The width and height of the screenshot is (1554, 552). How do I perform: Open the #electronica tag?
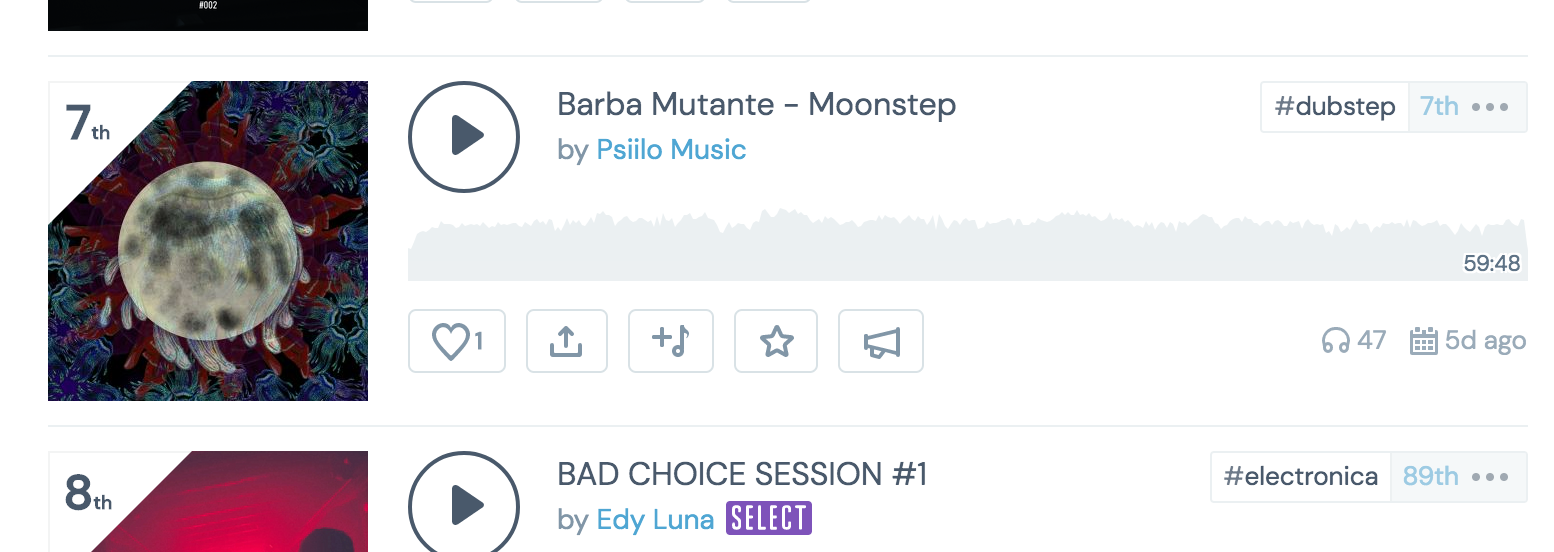1300,477
